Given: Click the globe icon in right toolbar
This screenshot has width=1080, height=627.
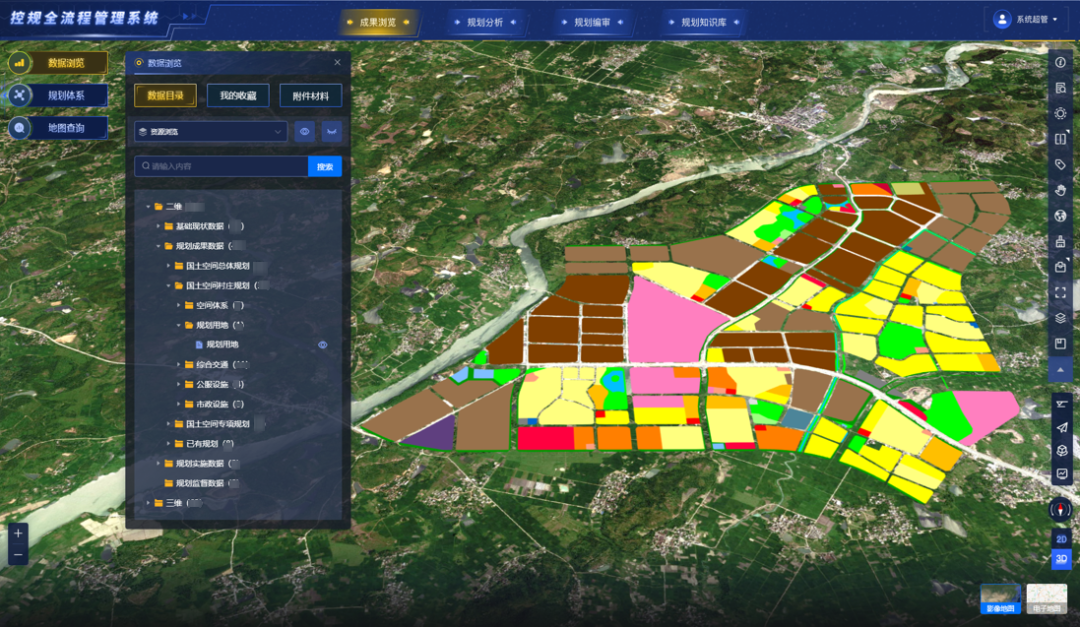Looking at the screenshot, I should coord(1060,215).
